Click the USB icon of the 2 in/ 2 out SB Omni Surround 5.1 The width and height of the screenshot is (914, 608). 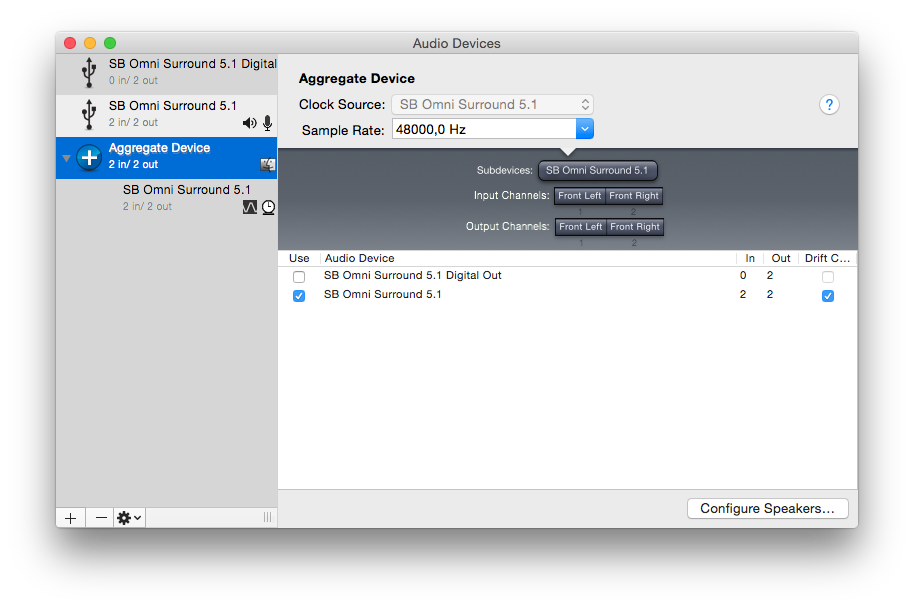(89, 114)
